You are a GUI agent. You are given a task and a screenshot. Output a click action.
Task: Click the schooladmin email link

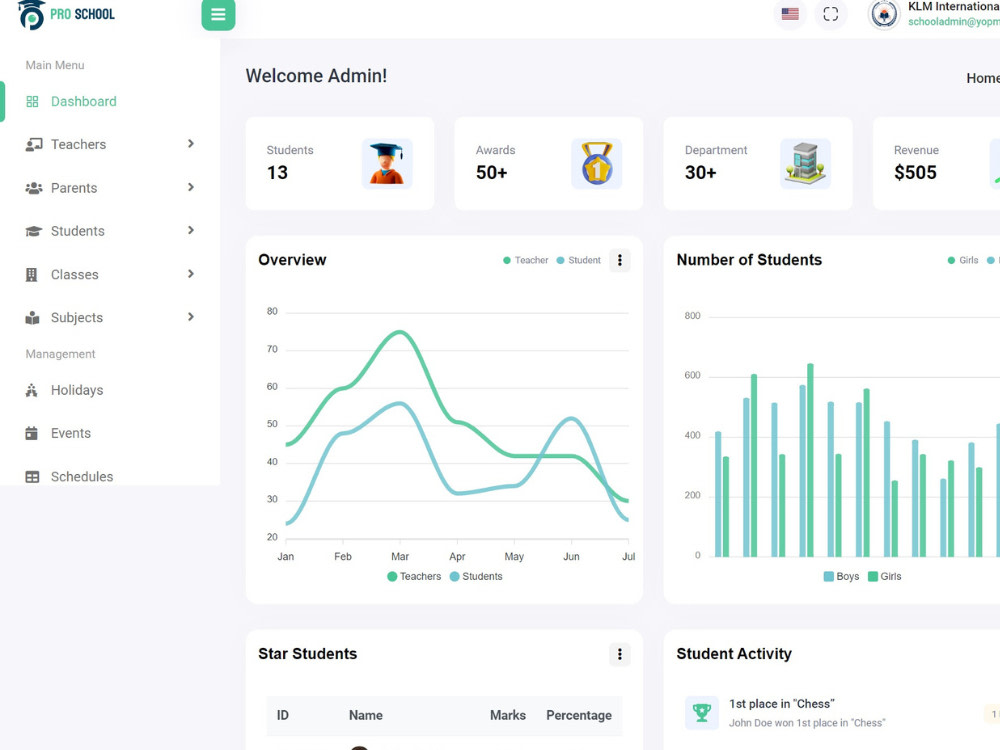point(953,22)
